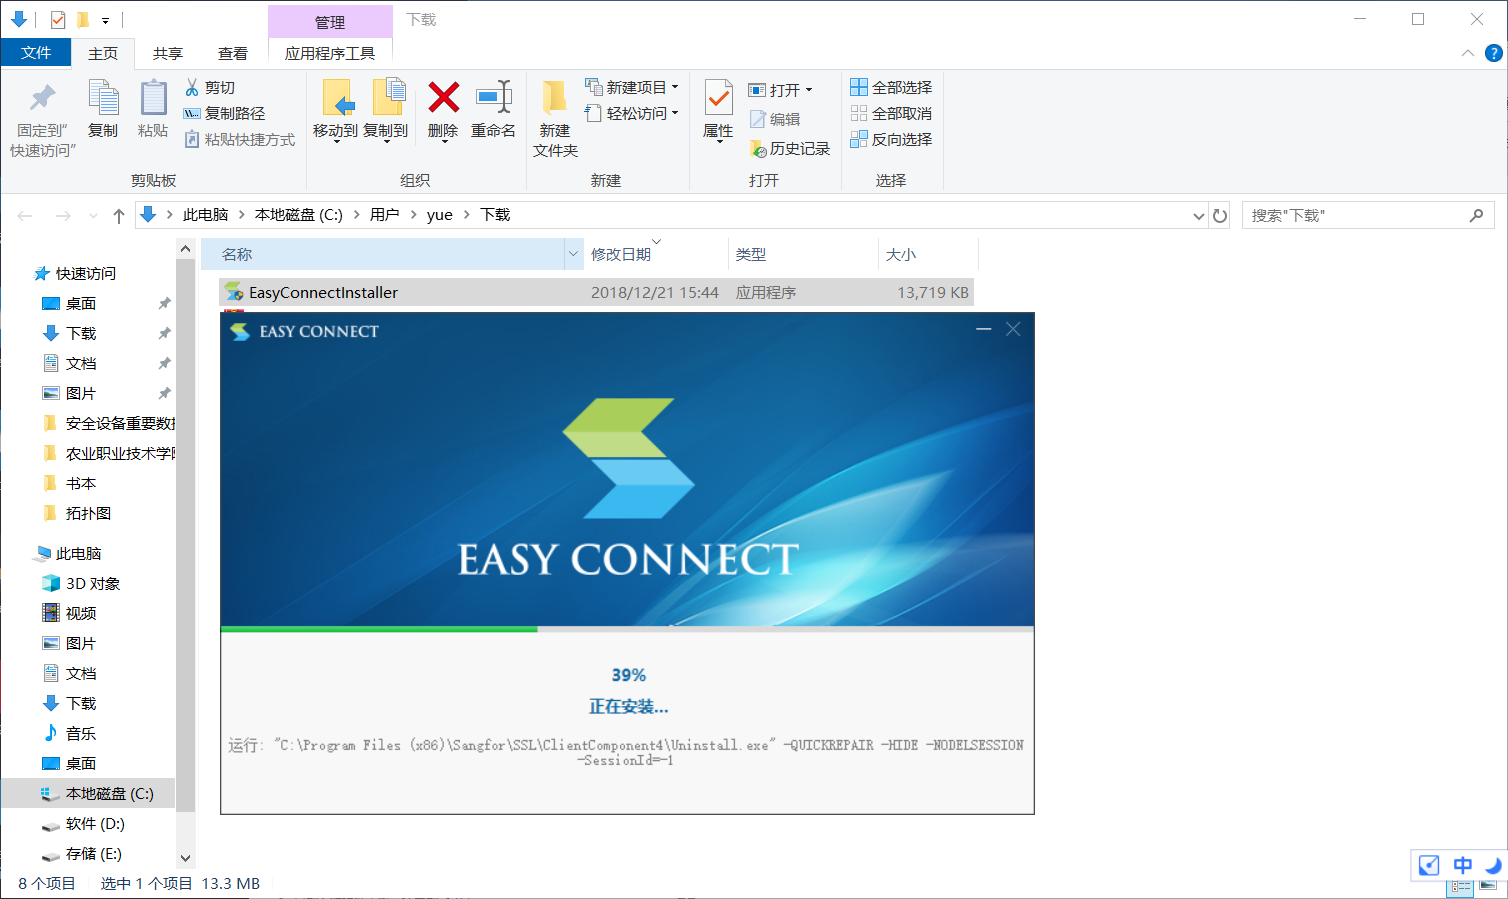Open 拓扑图 folder in sidebar
Image resolution: width=1508 pixels, height=899 pixels.
[x=77, y=513]
